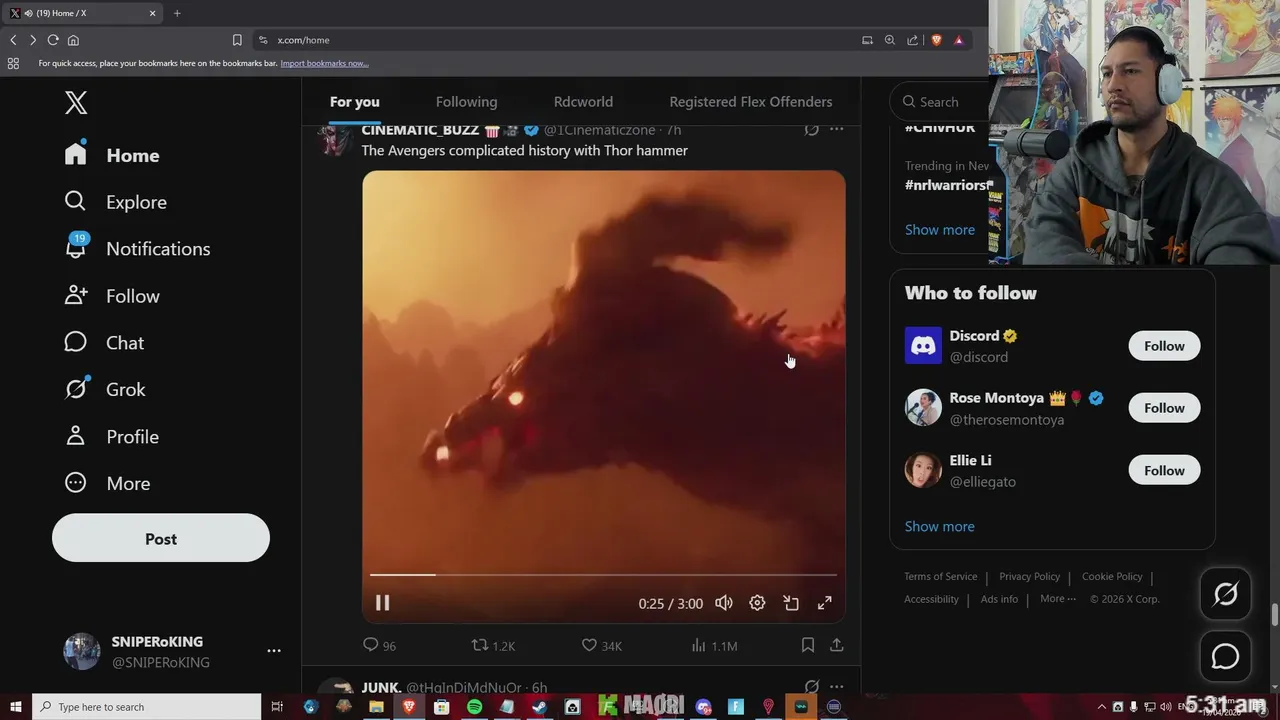Follow the Discord account

tap(1164, 346)
